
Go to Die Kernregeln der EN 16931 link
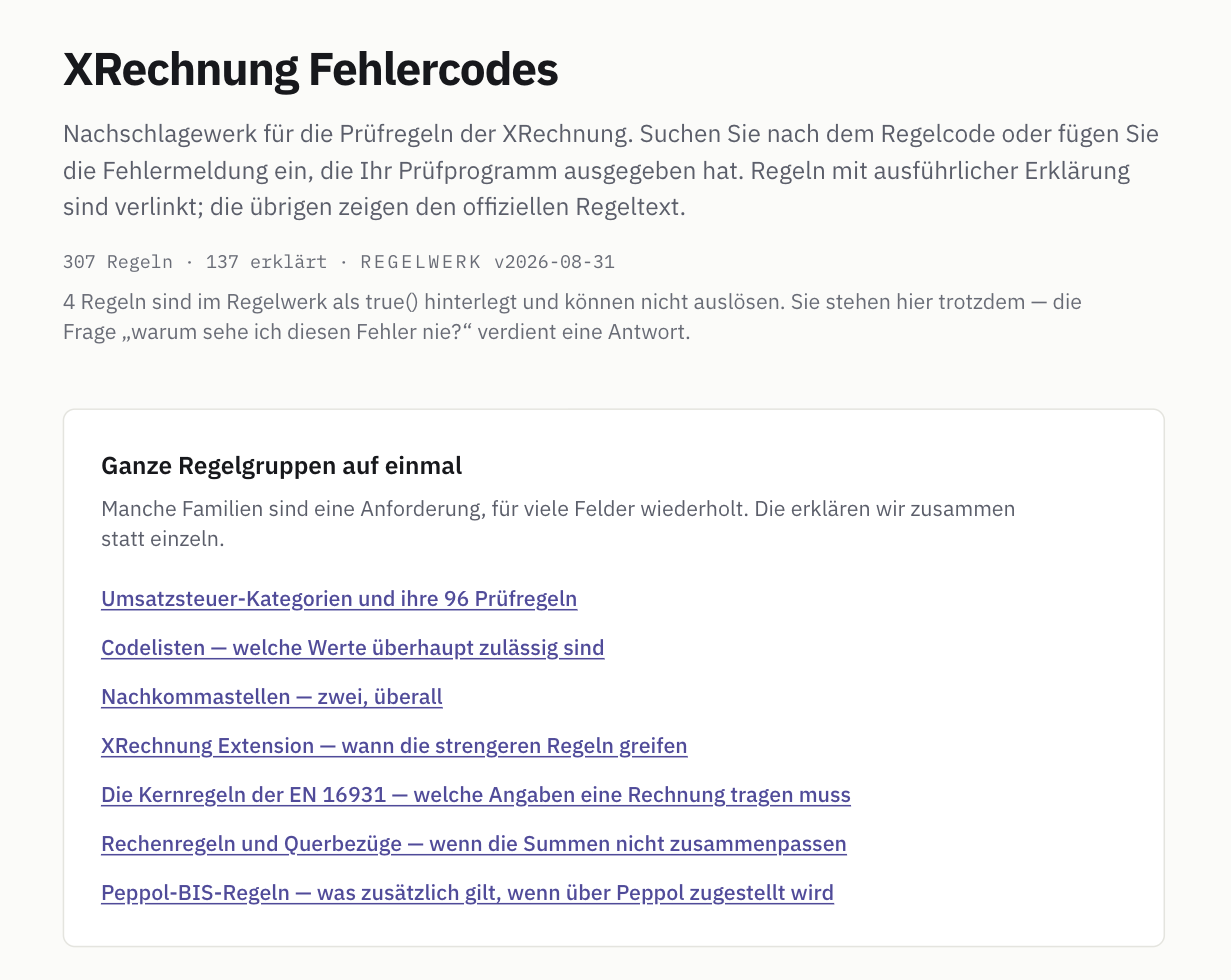[x=476, y=795]
